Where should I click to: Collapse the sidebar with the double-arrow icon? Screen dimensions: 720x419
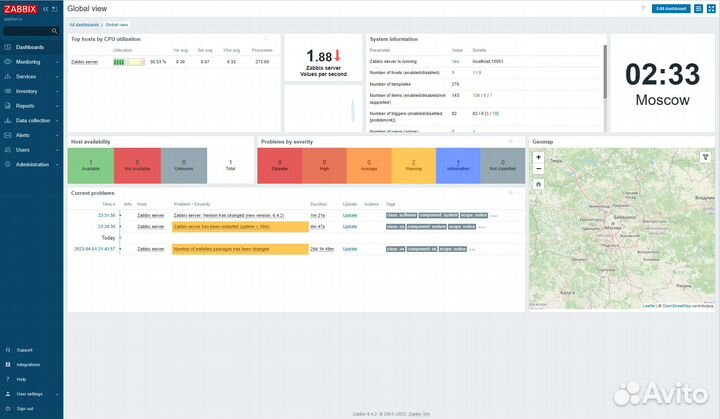point(45,8)
